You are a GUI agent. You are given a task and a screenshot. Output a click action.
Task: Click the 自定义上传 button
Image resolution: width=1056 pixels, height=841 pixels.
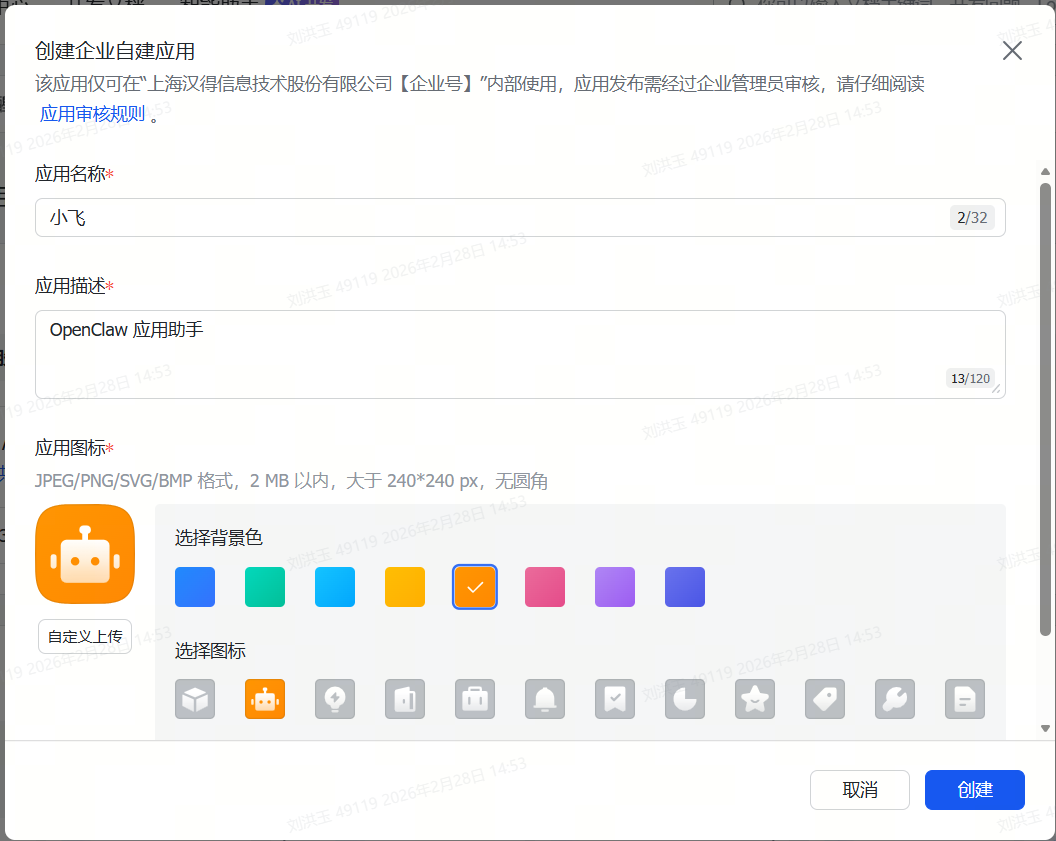coord(85,636)
